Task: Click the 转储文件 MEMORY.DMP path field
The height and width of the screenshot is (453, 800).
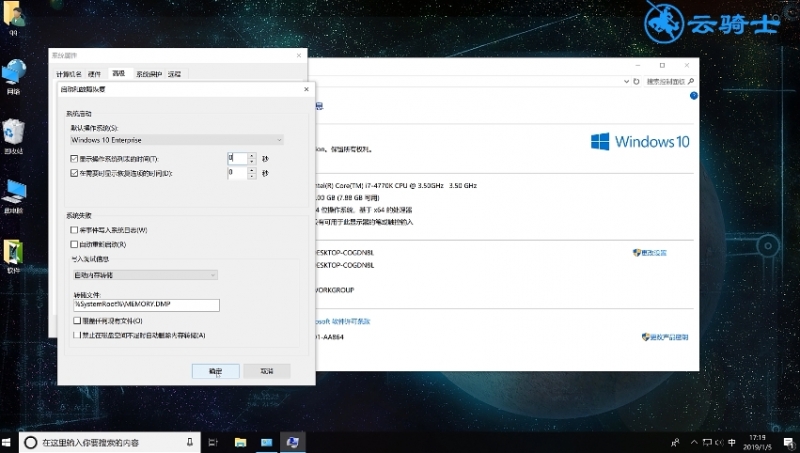Action: tap(146, 305)
